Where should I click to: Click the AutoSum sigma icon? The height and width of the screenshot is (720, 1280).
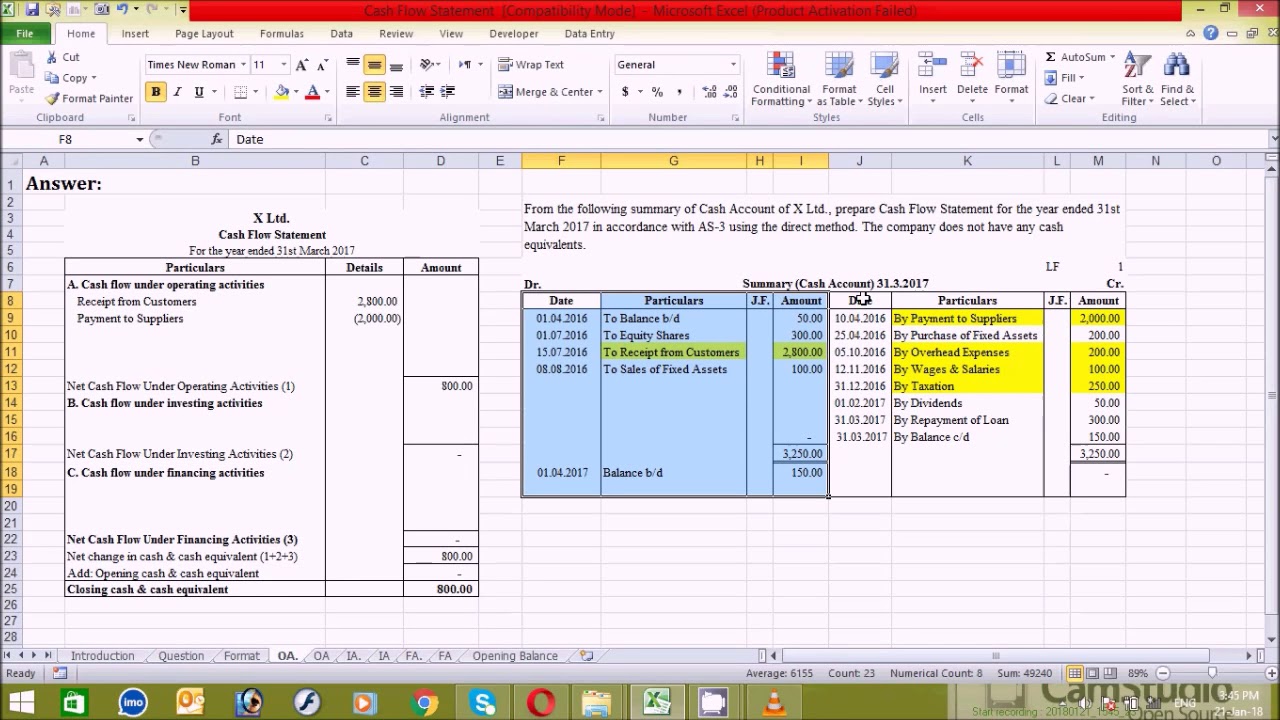(1050, 57)
